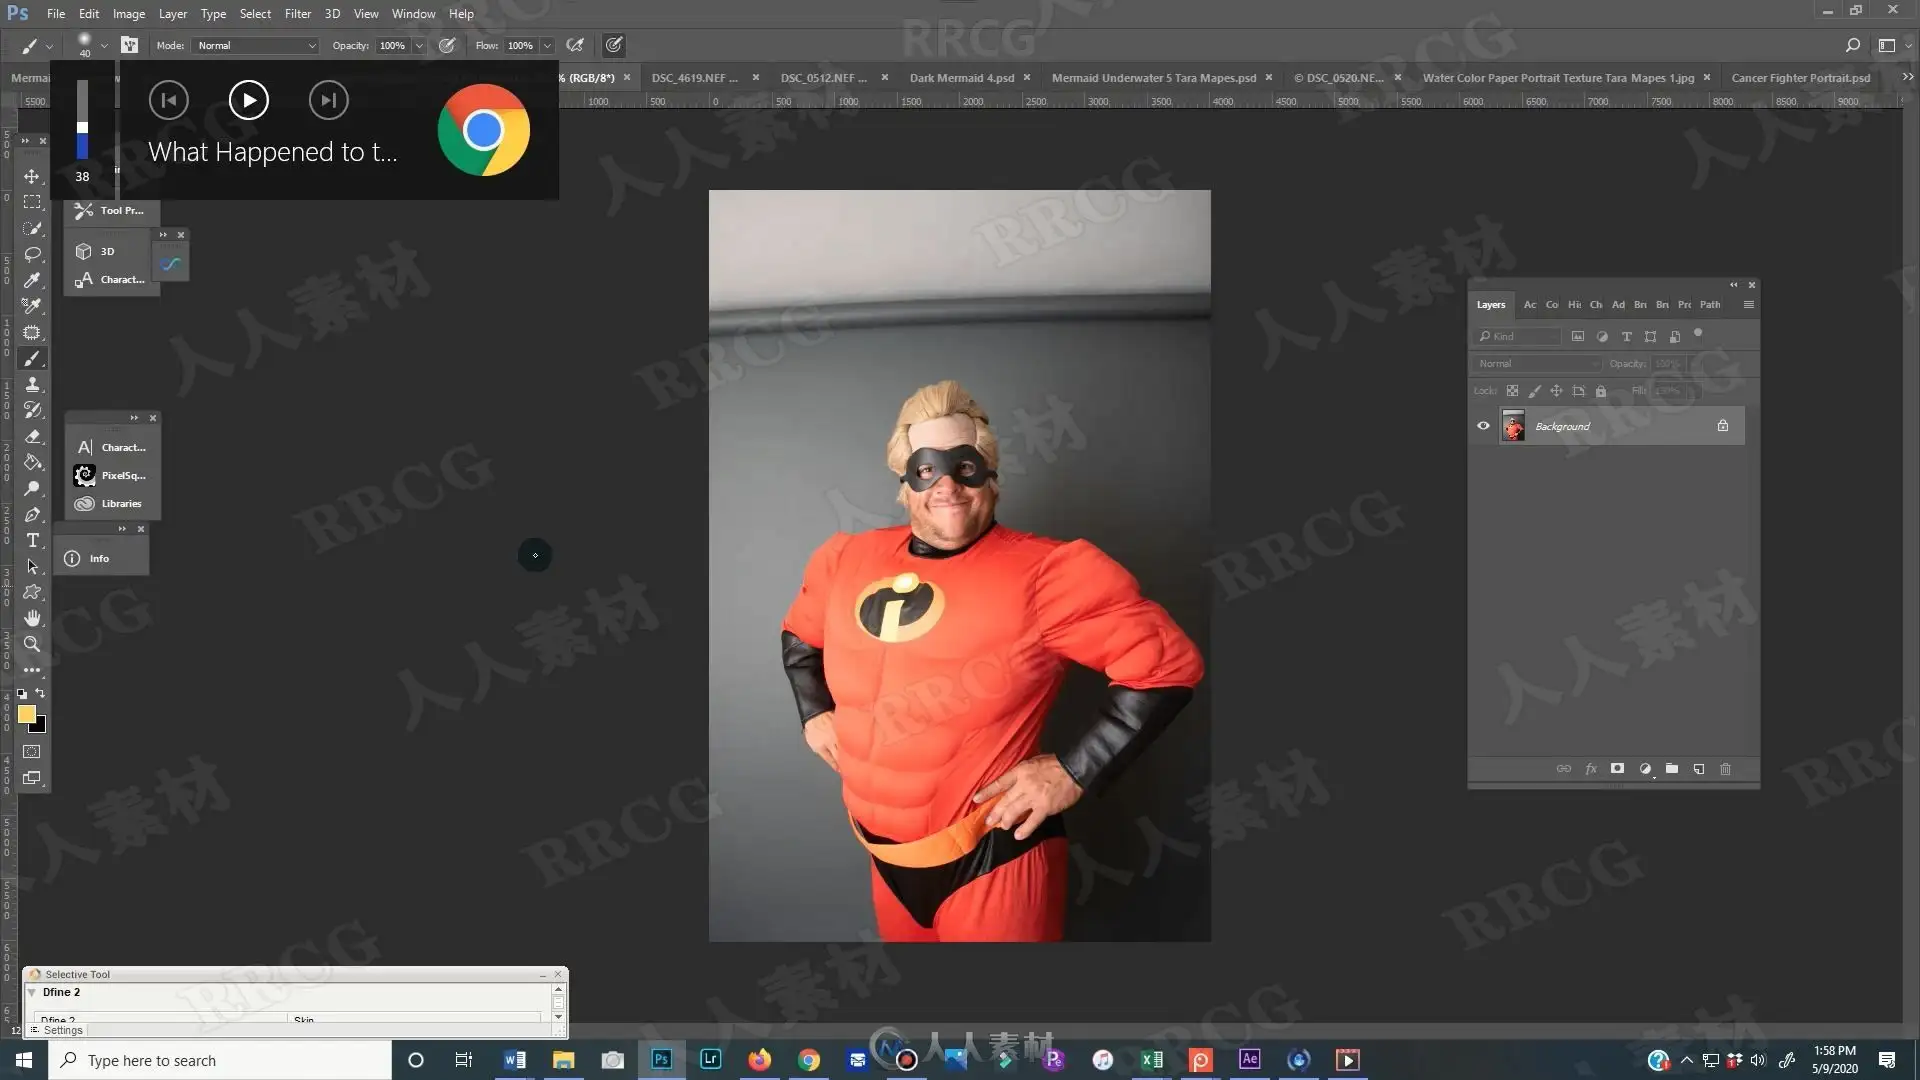Create a new layer
Screen dimensions: 1920x1080
point(1698,768)
